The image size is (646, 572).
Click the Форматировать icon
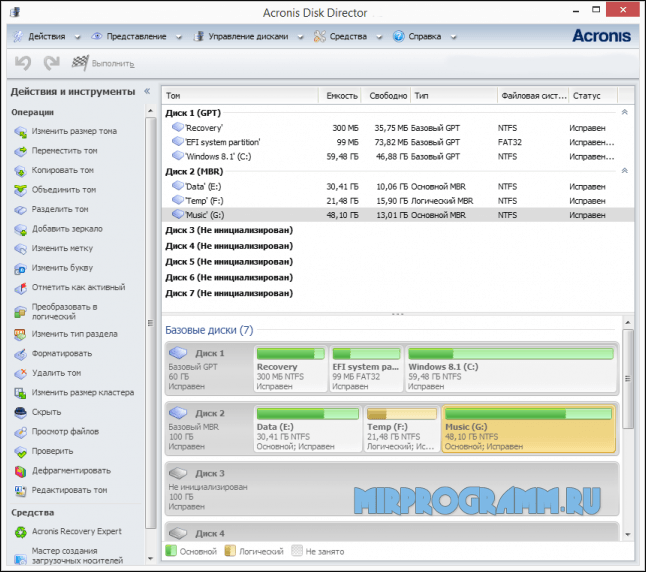pyautogui.click(x=20, y=354)
